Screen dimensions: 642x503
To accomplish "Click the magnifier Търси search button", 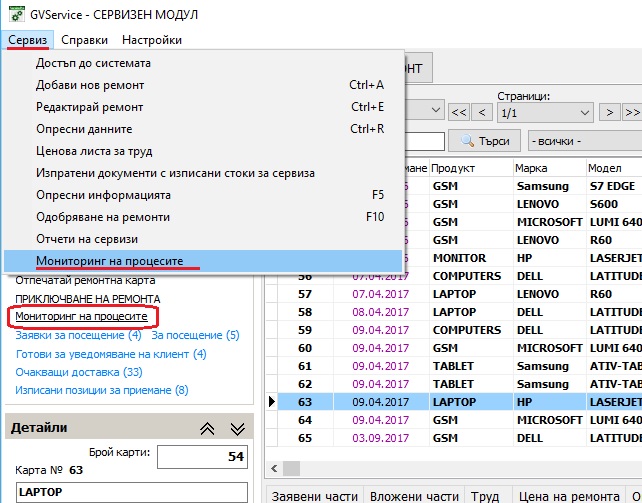I will click(484, 141).
